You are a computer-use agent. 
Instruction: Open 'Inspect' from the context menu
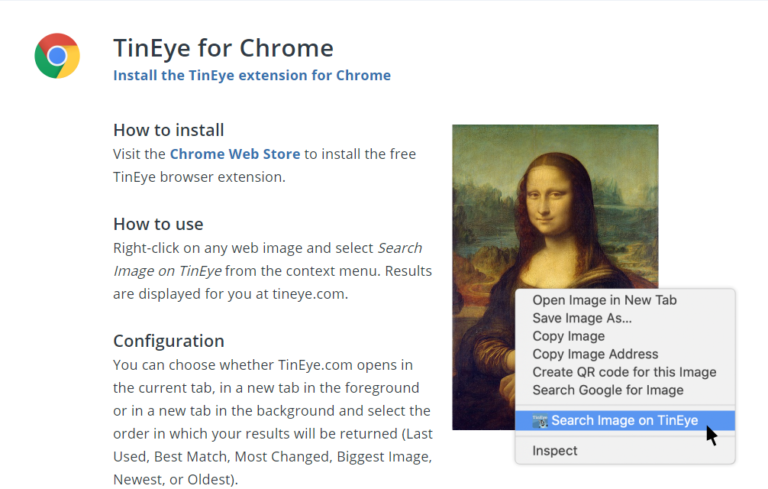tap(555, 451)
